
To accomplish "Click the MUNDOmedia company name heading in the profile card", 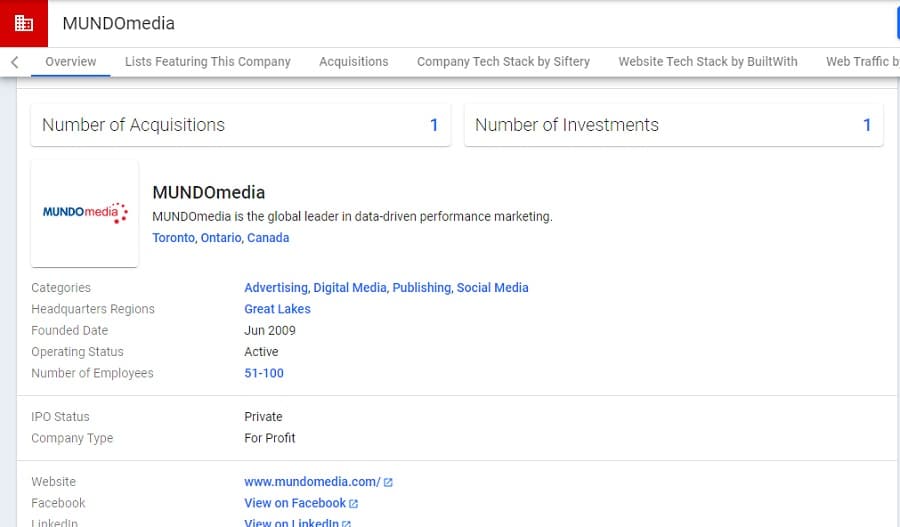I will pos(209,192).
